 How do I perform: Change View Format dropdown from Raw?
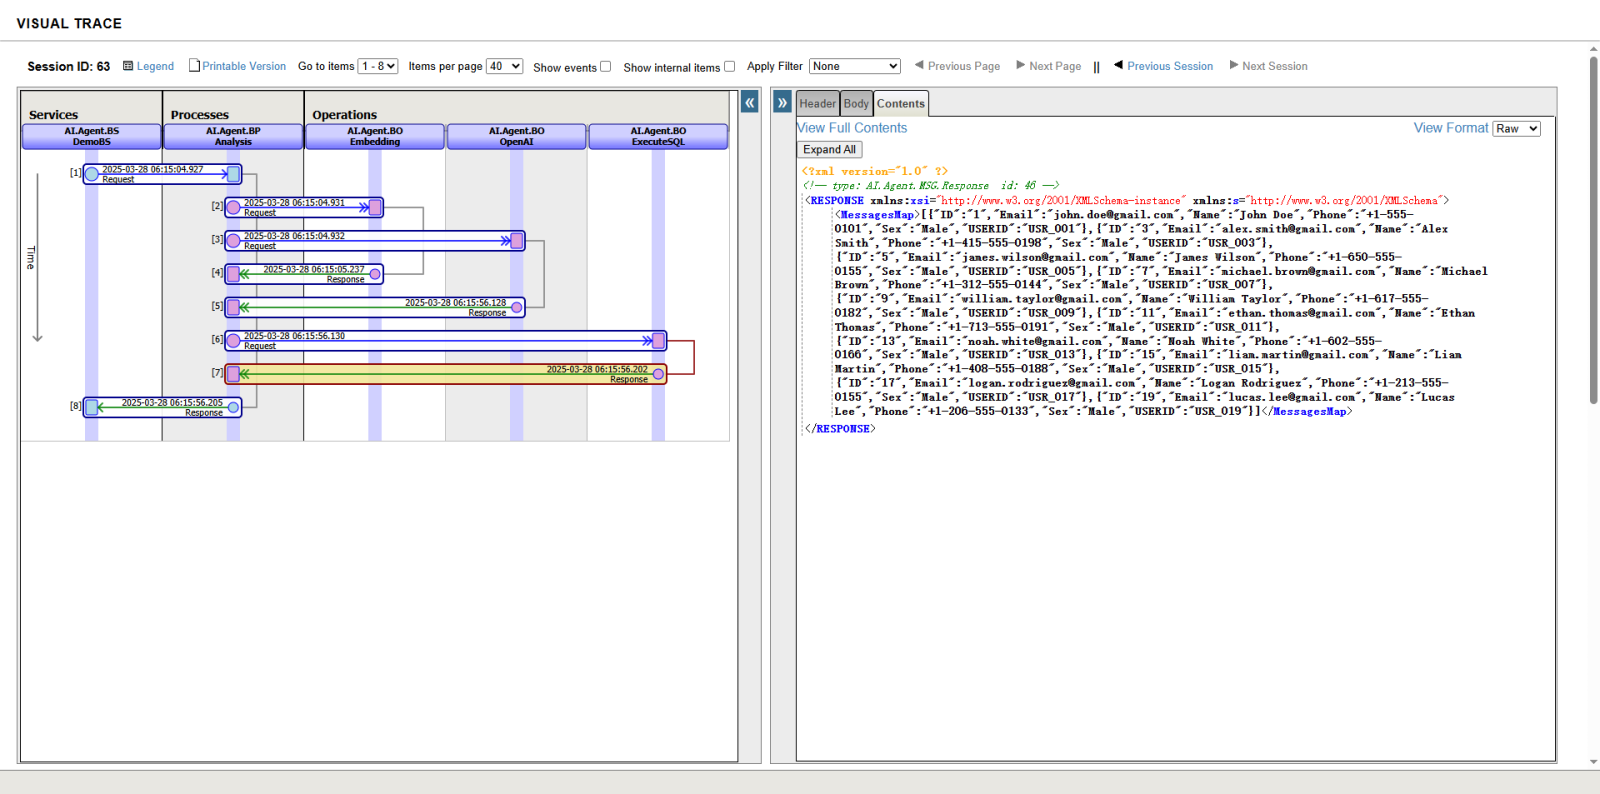pos(1516,129)
